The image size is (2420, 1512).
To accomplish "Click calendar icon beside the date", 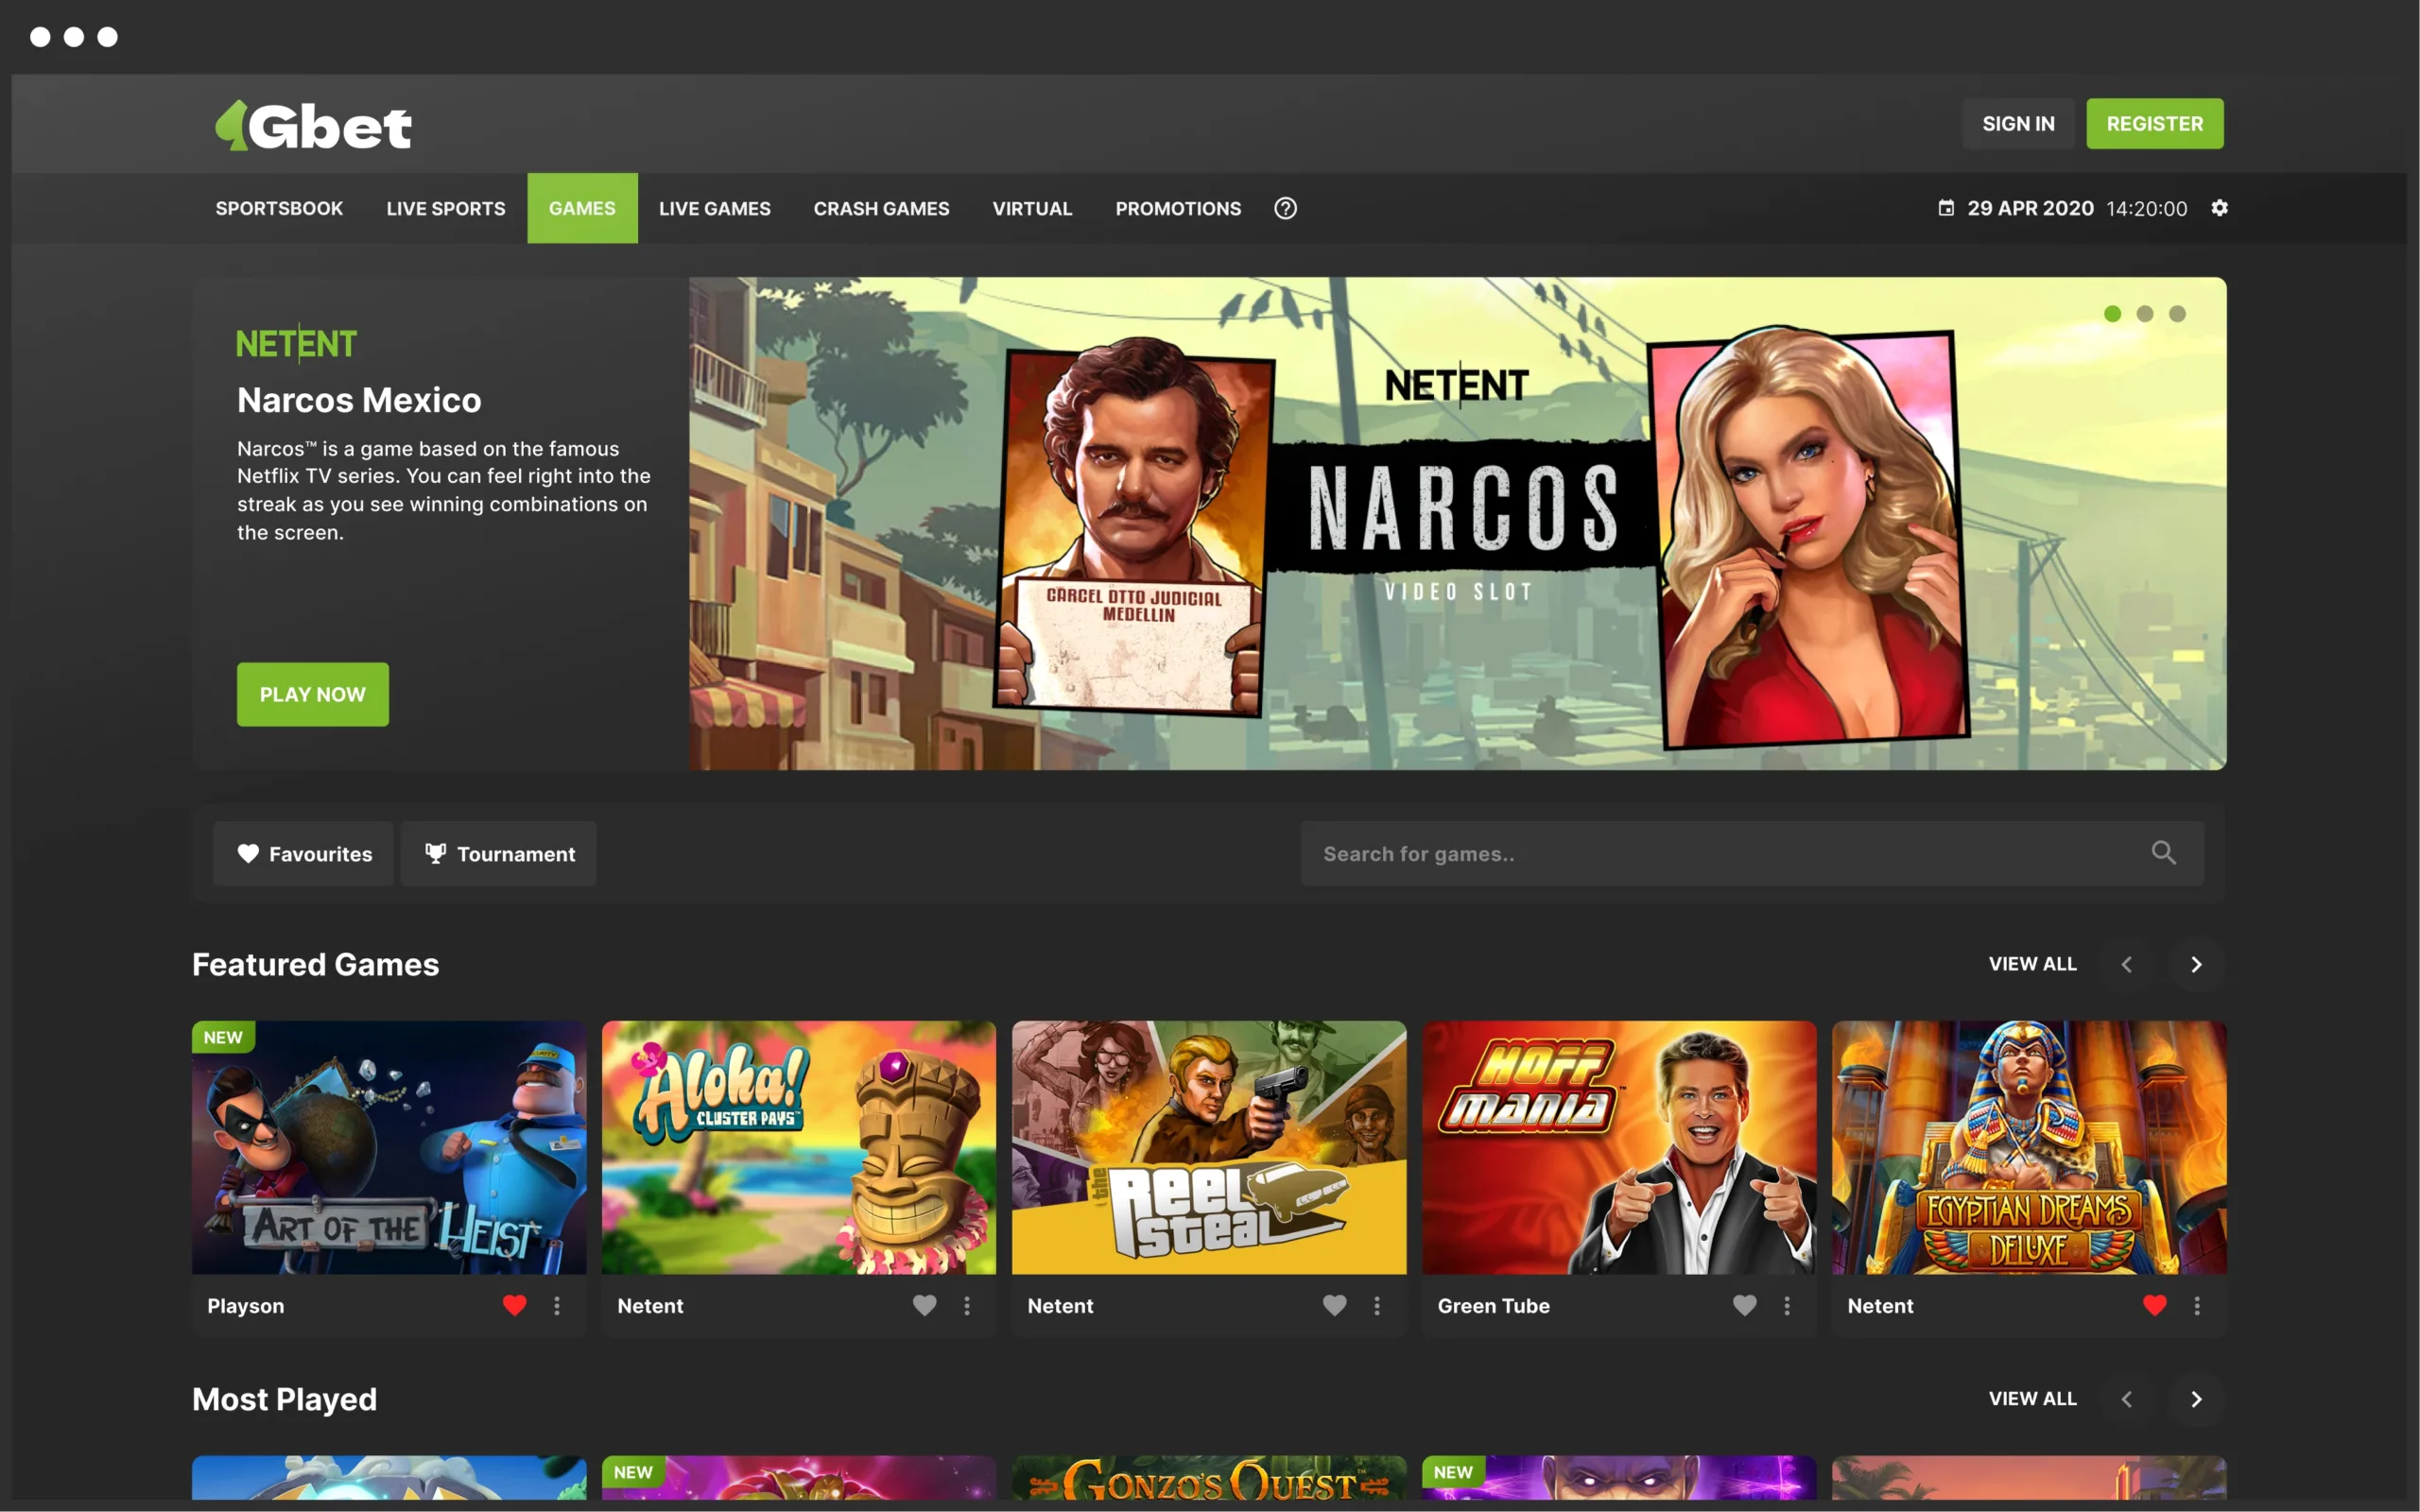I will (1946, 208).
